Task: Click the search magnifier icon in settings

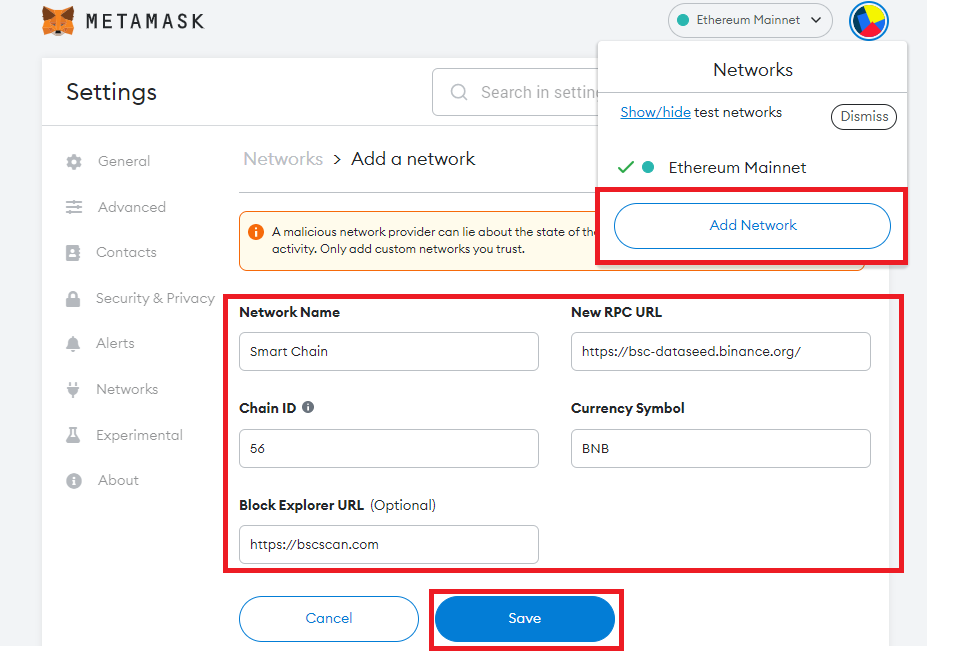Action: (459, 92)
